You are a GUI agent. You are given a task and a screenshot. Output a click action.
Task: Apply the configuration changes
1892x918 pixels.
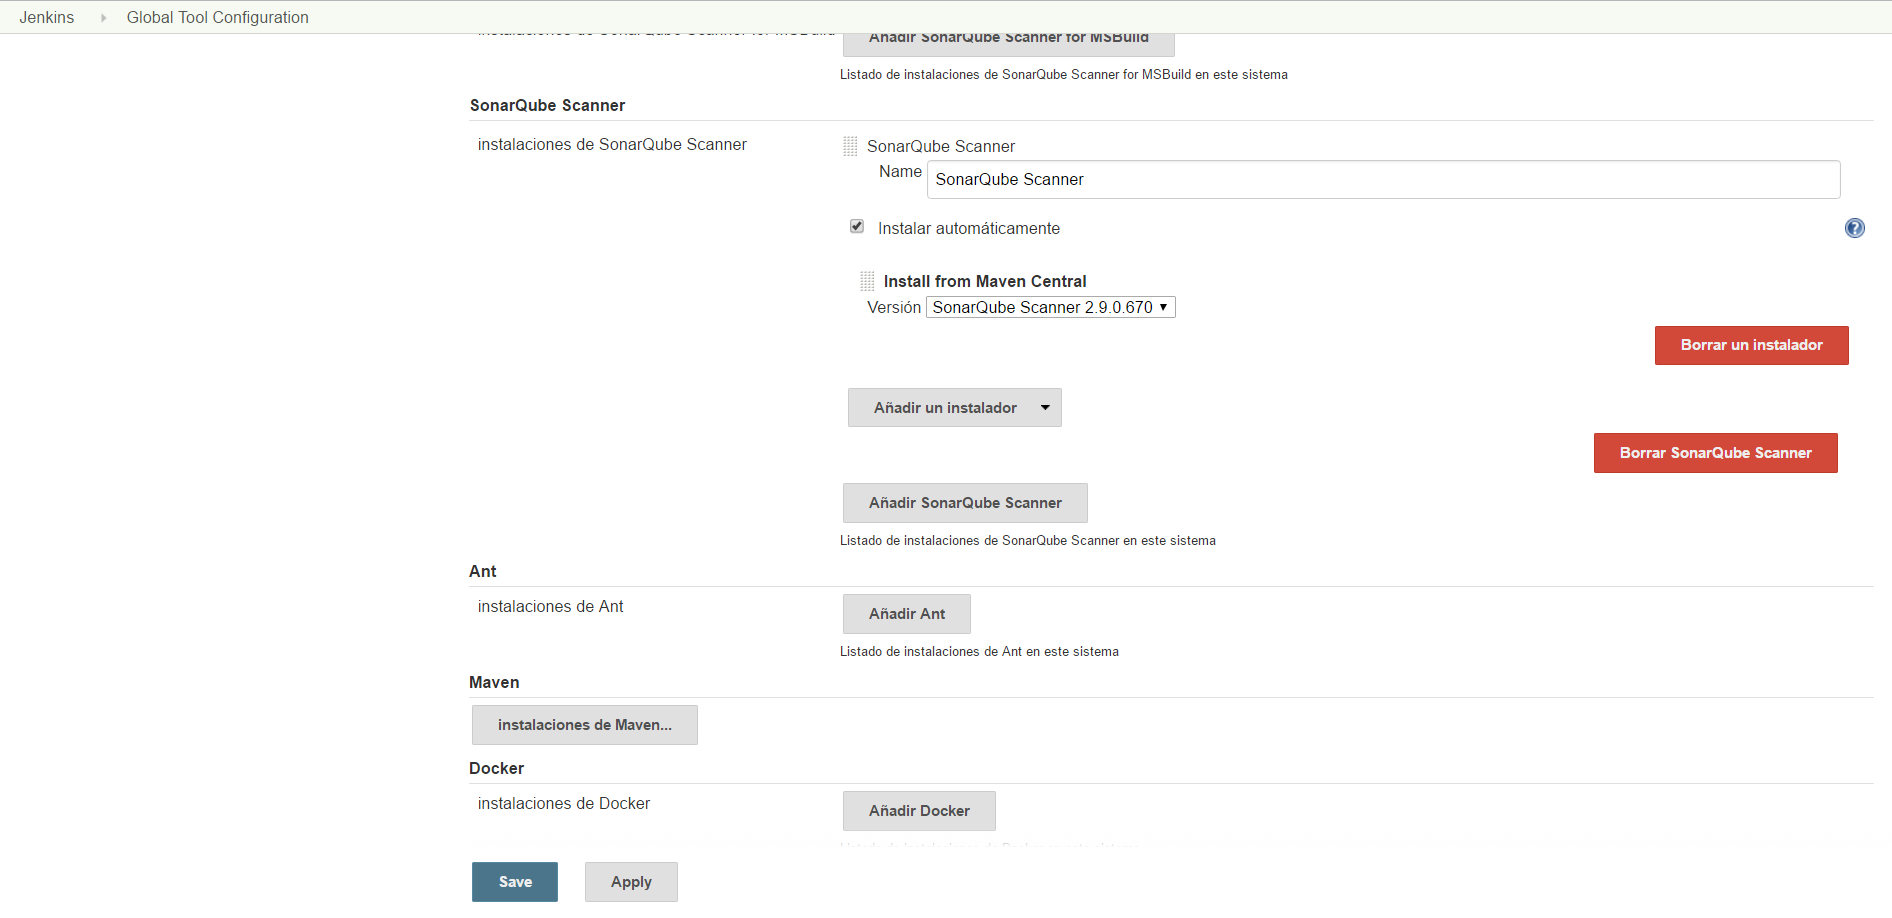point(631,882)
